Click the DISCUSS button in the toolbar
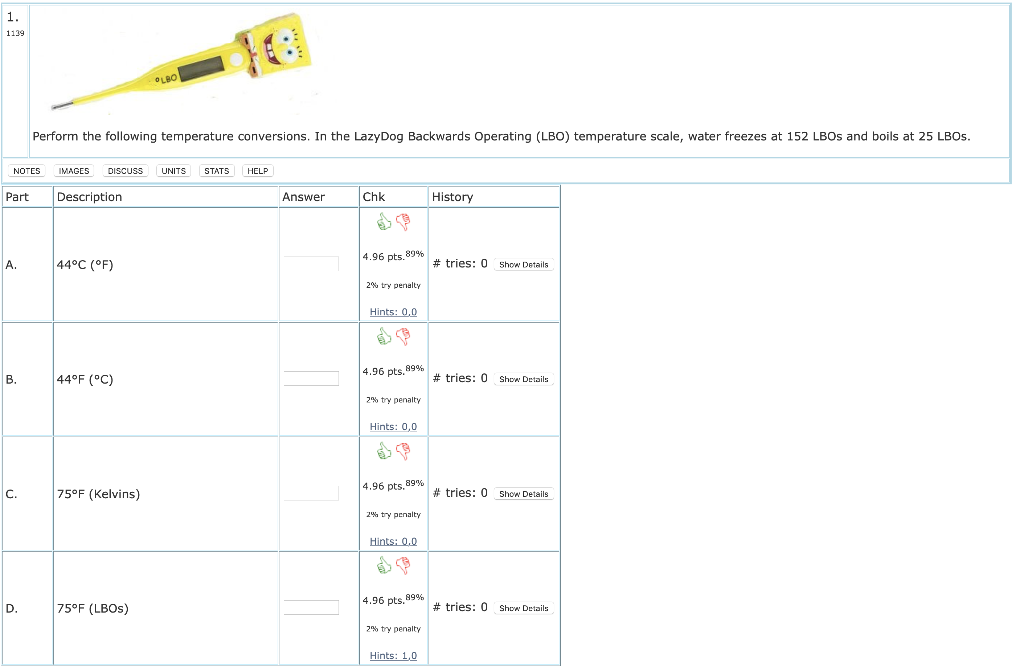The height and width of the screenshot is (667, 1024). point(125,170)
